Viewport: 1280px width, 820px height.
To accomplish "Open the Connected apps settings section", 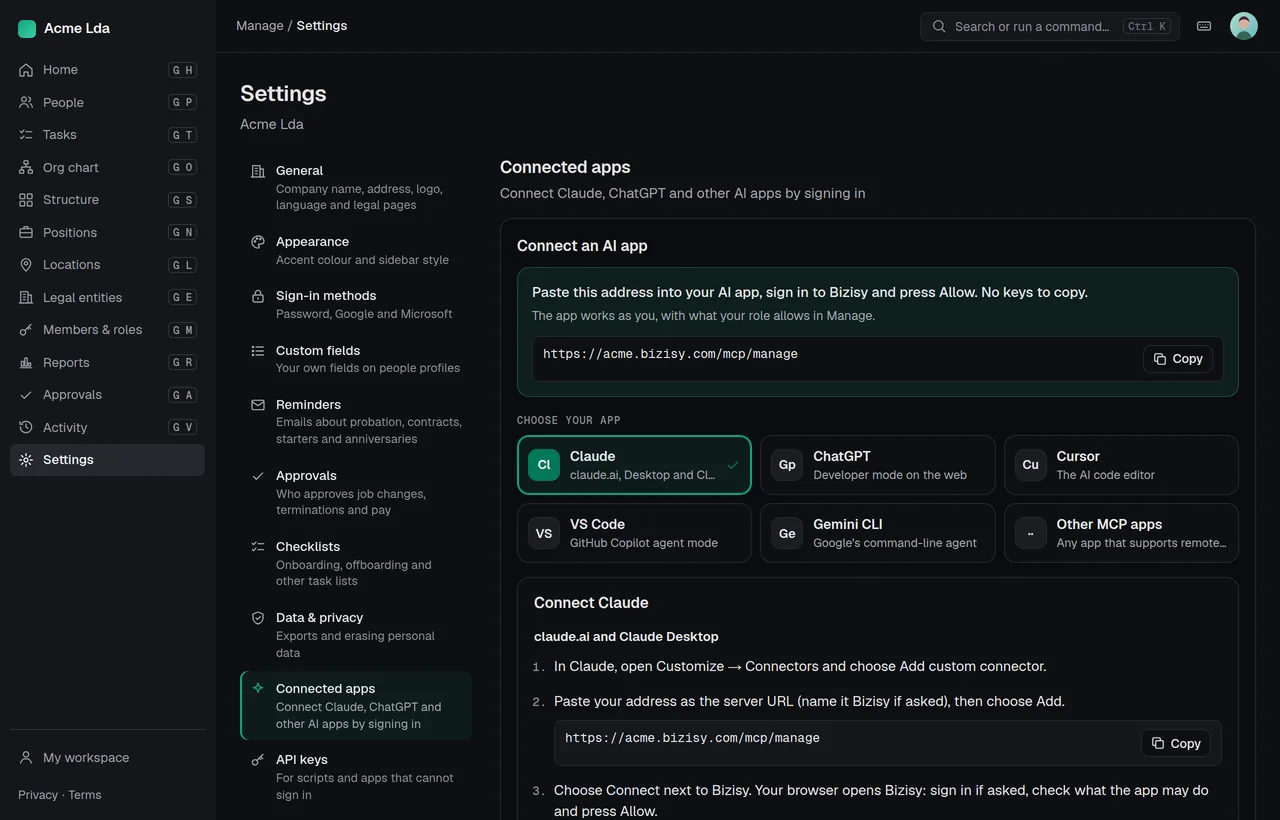I will pyautogui.click(x=356, y=705).
